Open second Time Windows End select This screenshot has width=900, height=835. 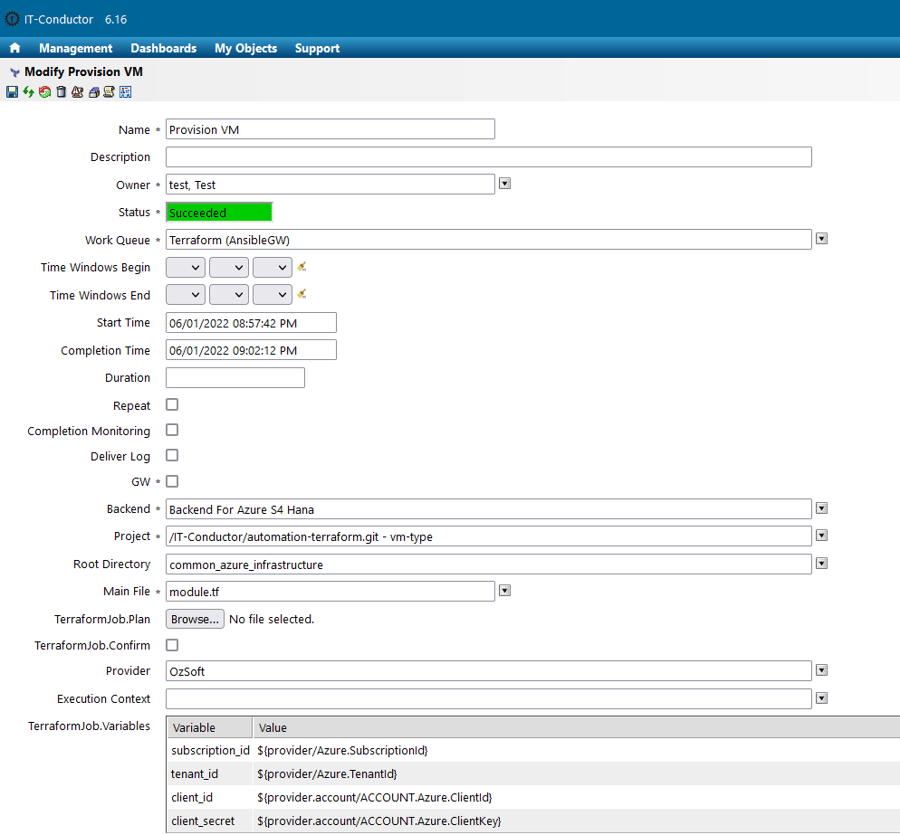(x=229, y=294)
